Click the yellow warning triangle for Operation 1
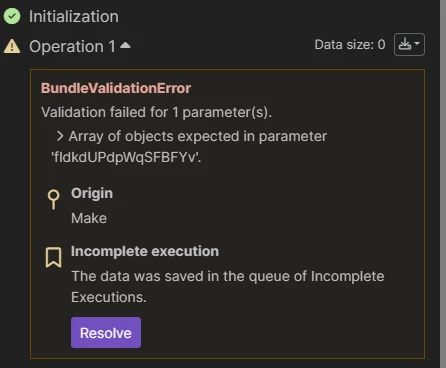 tap(12, 46)
